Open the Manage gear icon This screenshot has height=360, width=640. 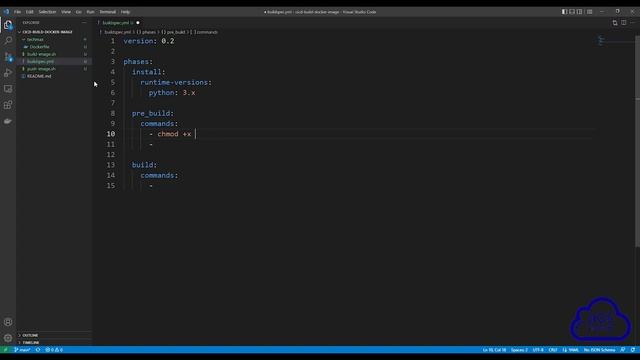click(x=8, y=338)
